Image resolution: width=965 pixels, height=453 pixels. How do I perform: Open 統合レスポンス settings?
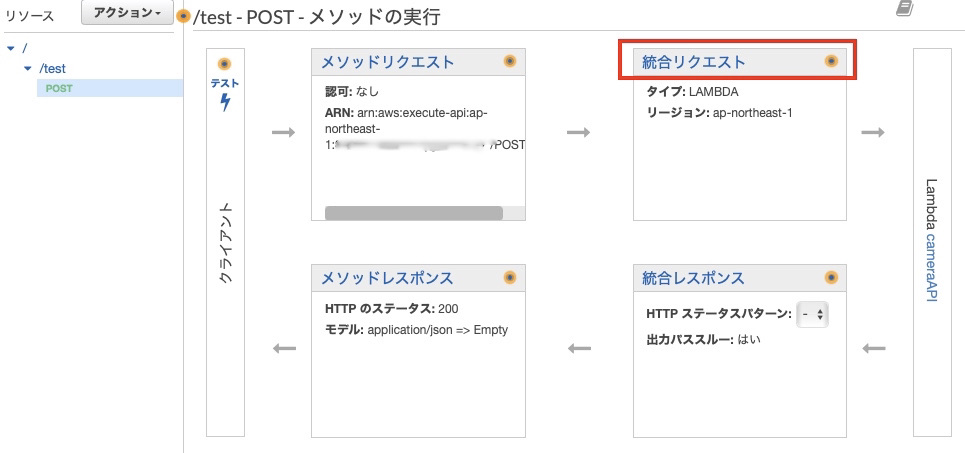[x=693, y=278]
